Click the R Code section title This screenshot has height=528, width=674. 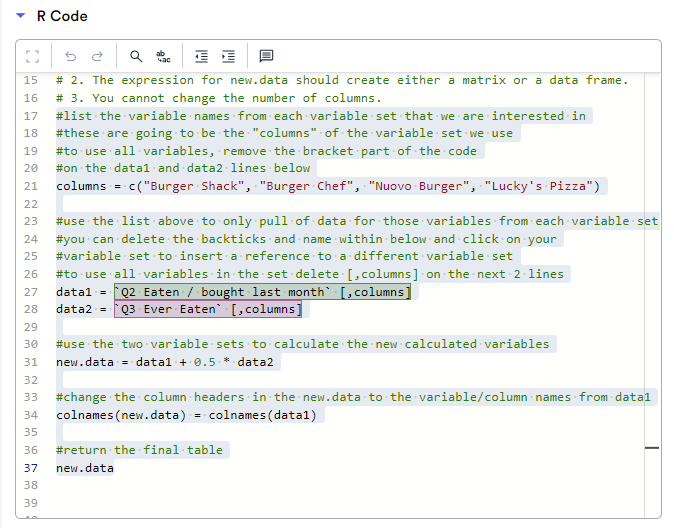click(62, 16)
